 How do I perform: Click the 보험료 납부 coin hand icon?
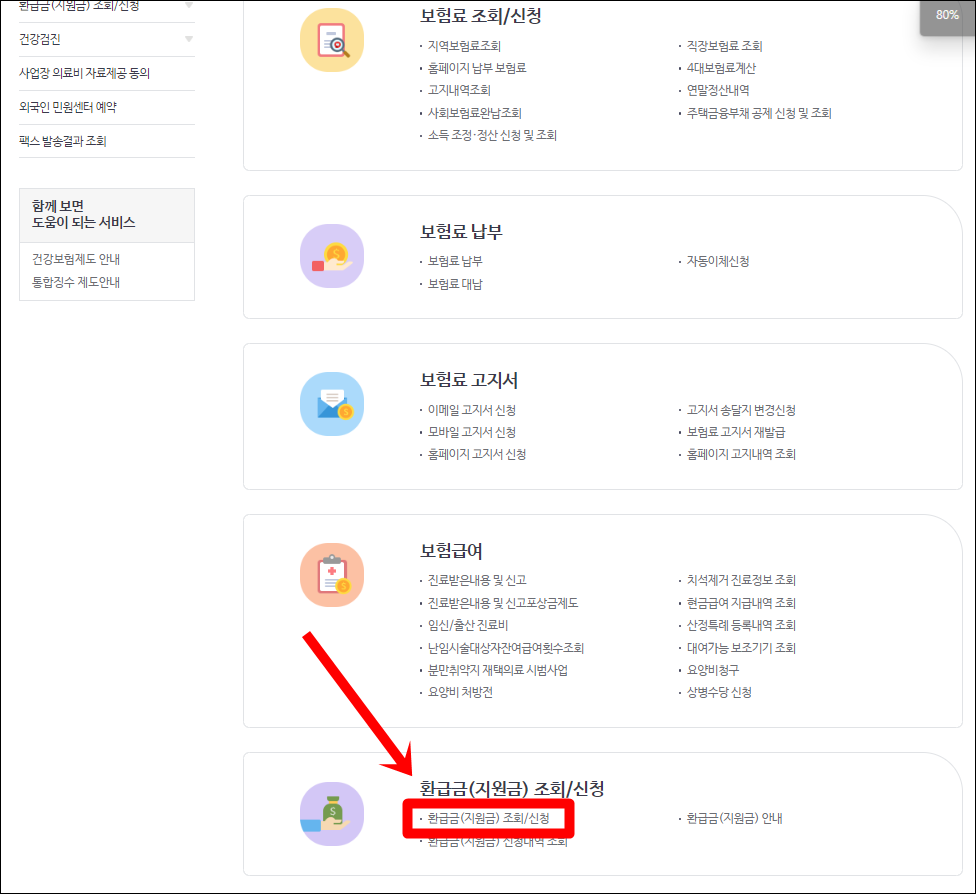pyautogui.click(x=332, y=256)
